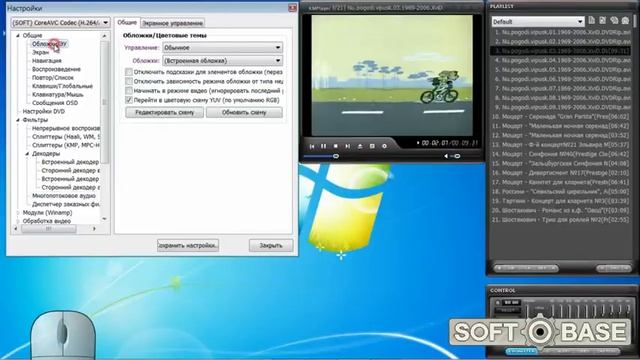Click the power icon in the Control panel
Viewport: 640px width, 360px height.
point(497,302)
